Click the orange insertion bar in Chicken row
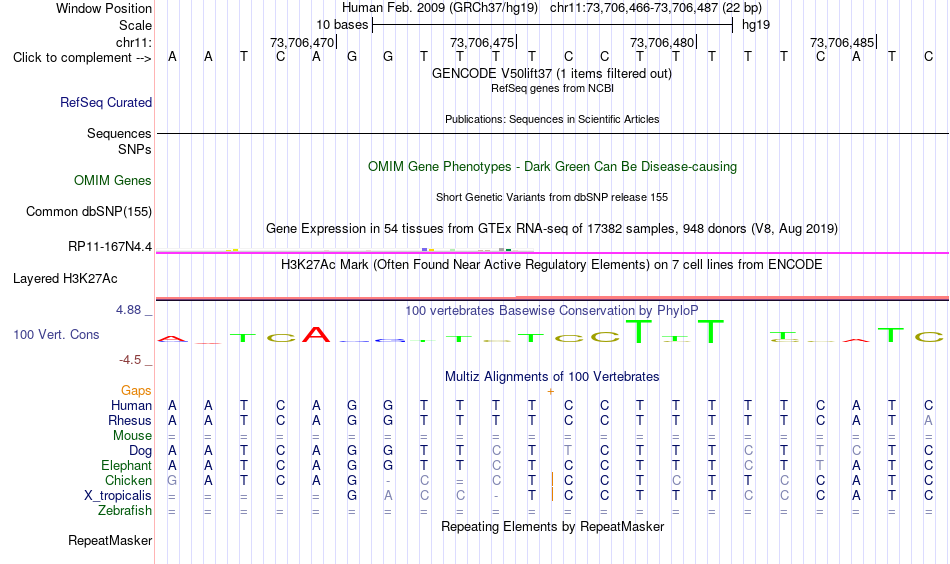Viewport: 950px width, 564px height. coord(552,480)
